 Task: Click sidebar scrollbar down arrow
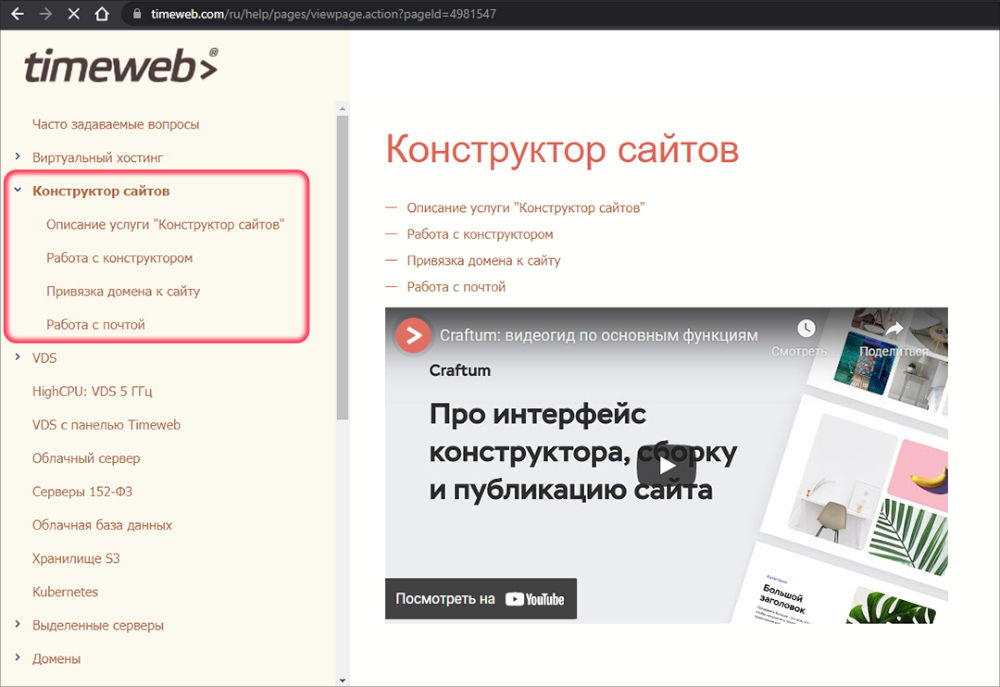click(x=342, y=681)
